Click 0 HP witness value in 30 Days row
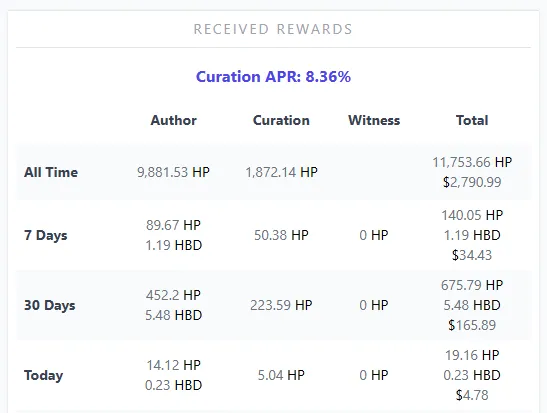Image resolution: width=547 pixels, height=413 pixels. tap(374, 306)
